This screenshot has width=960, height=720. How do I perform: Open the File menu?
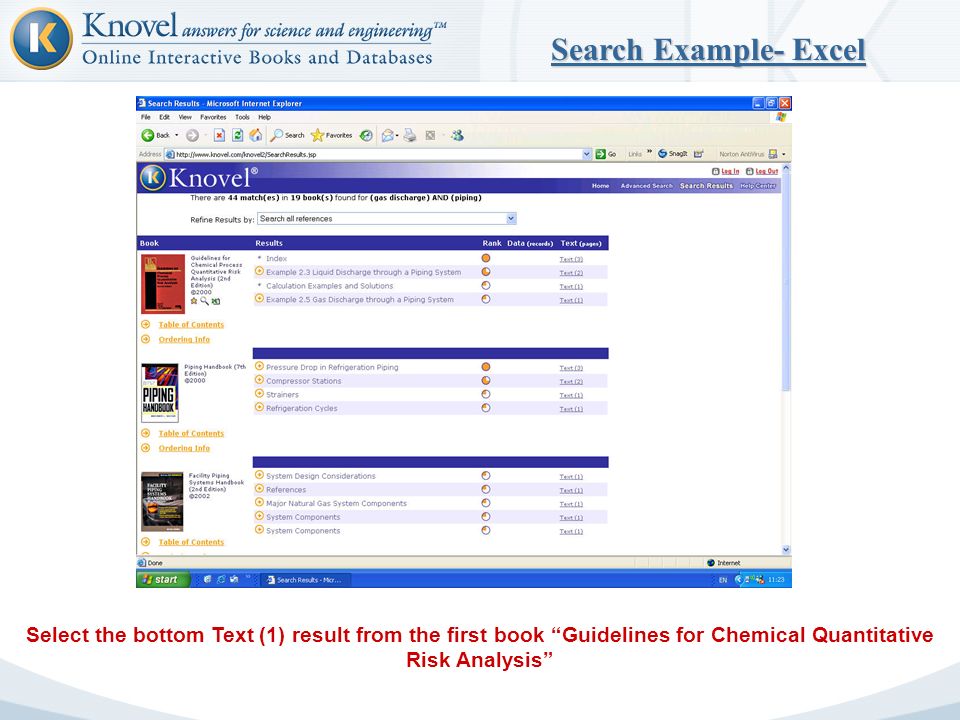click(x=146, y=117)
